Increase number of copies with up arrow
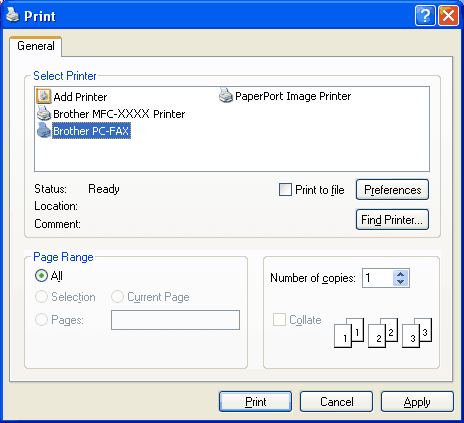This screenshot has width=464, height=423. coord(401,274)
